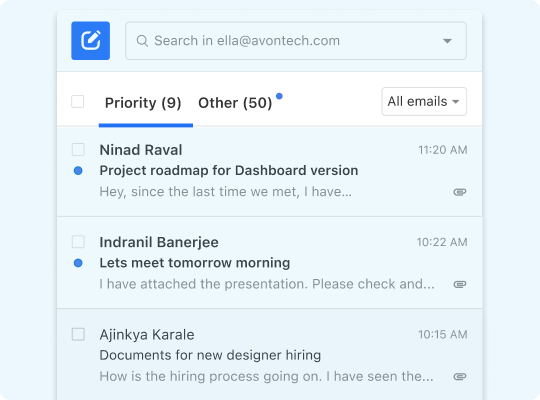
Task: Switch to the Priority (9) tab
Action: coord(143,103)
